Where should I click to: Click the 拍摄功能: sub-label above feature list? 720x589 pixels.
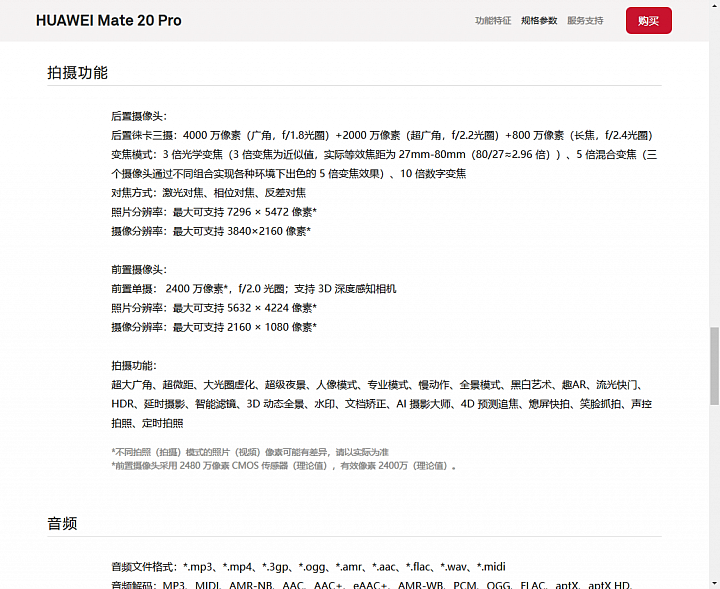coord(134,365)
